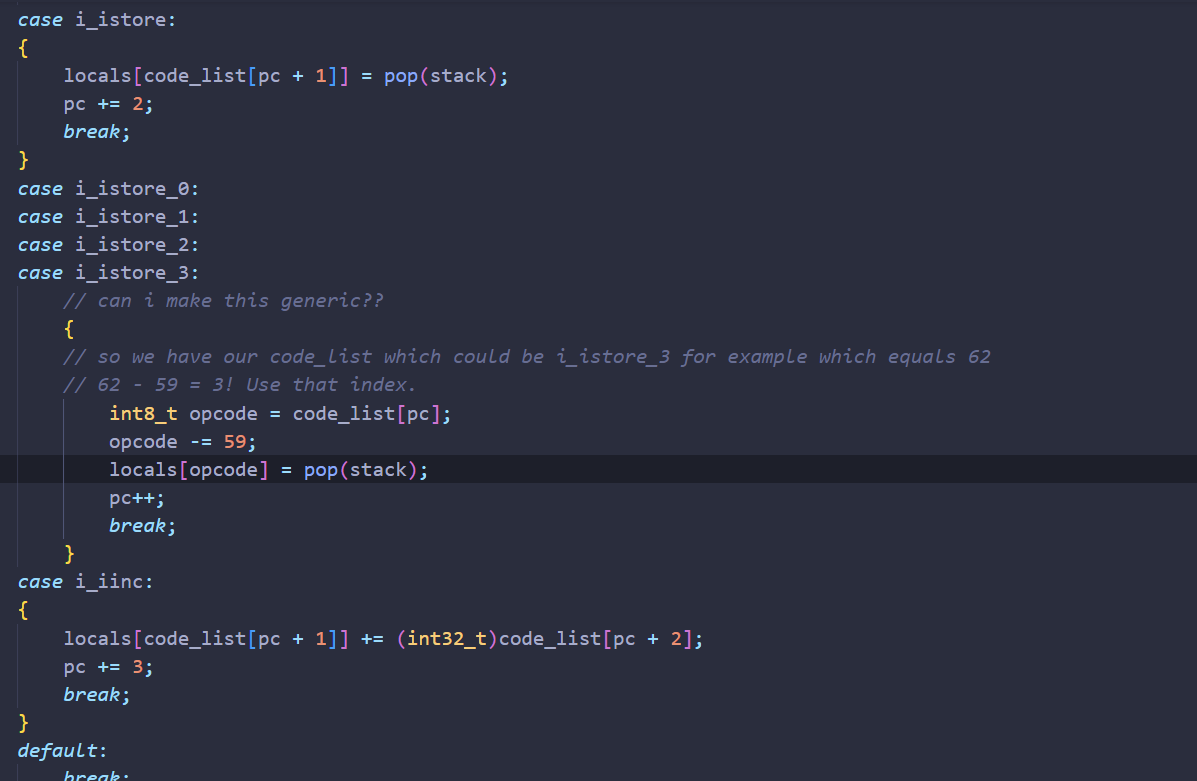
Task: Click the '(int32_t)' cast expression
Action: point(447,638)
